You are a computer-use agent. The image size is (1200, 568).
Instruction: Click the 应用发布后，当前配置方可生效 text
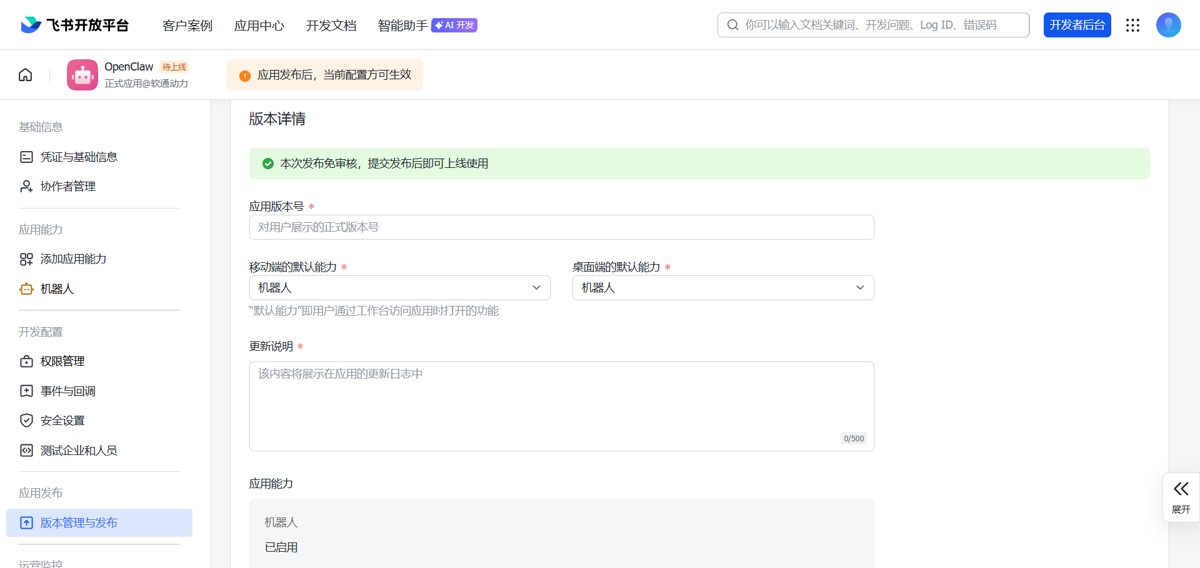click(334, 75)
